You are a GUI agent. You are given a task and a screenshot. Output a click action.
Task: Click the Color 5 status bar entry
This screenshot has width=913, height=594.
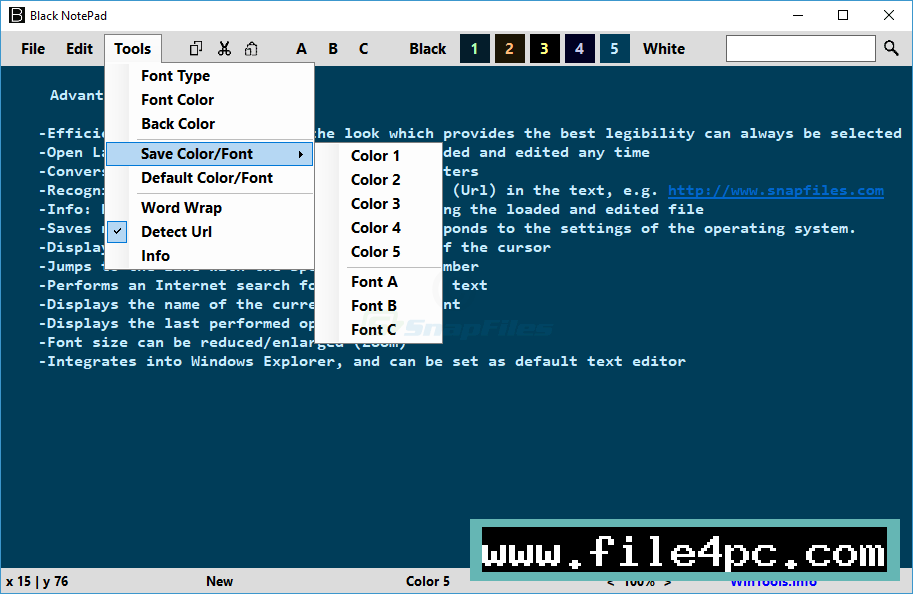click(428, 581)
